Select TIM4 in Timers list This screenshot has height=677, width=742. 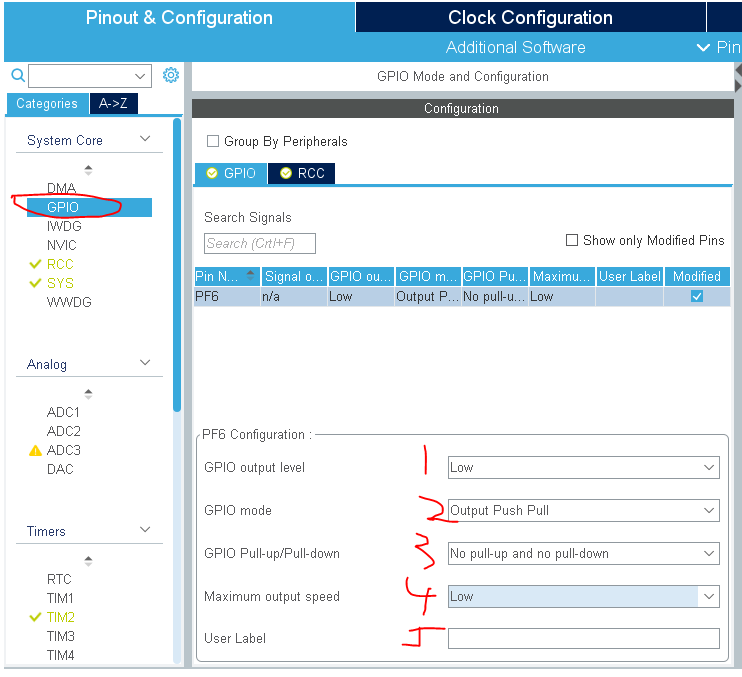coord(61,655)
